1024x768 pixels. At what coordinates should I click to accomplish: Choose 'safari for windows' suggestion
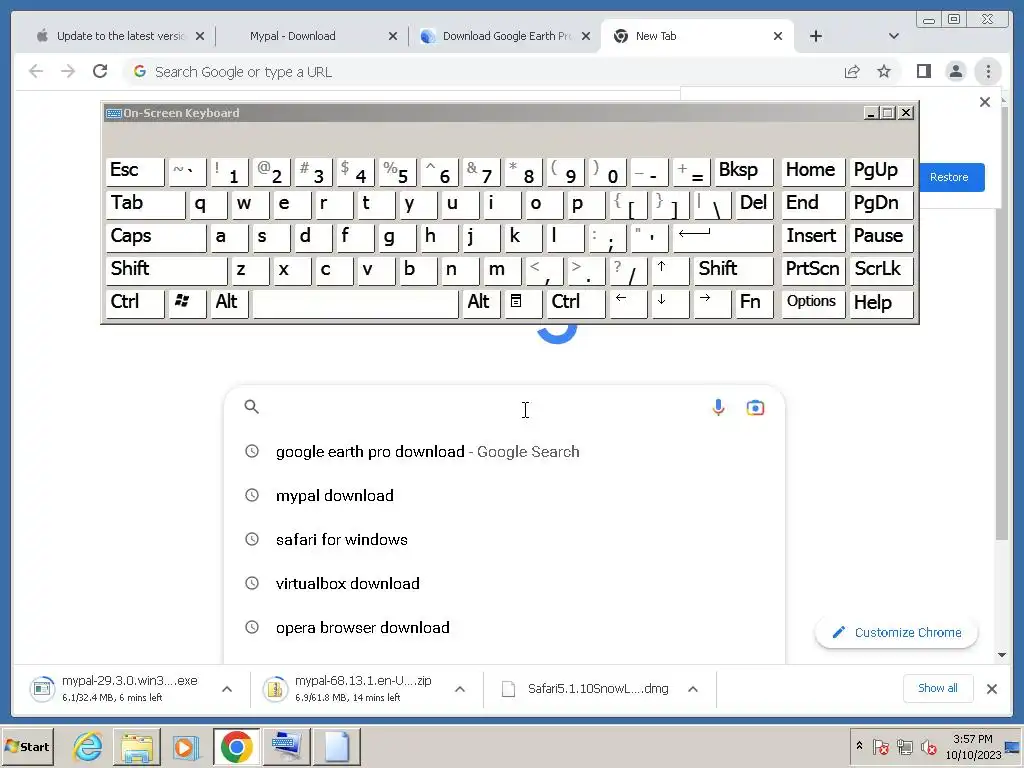point(504,539)
